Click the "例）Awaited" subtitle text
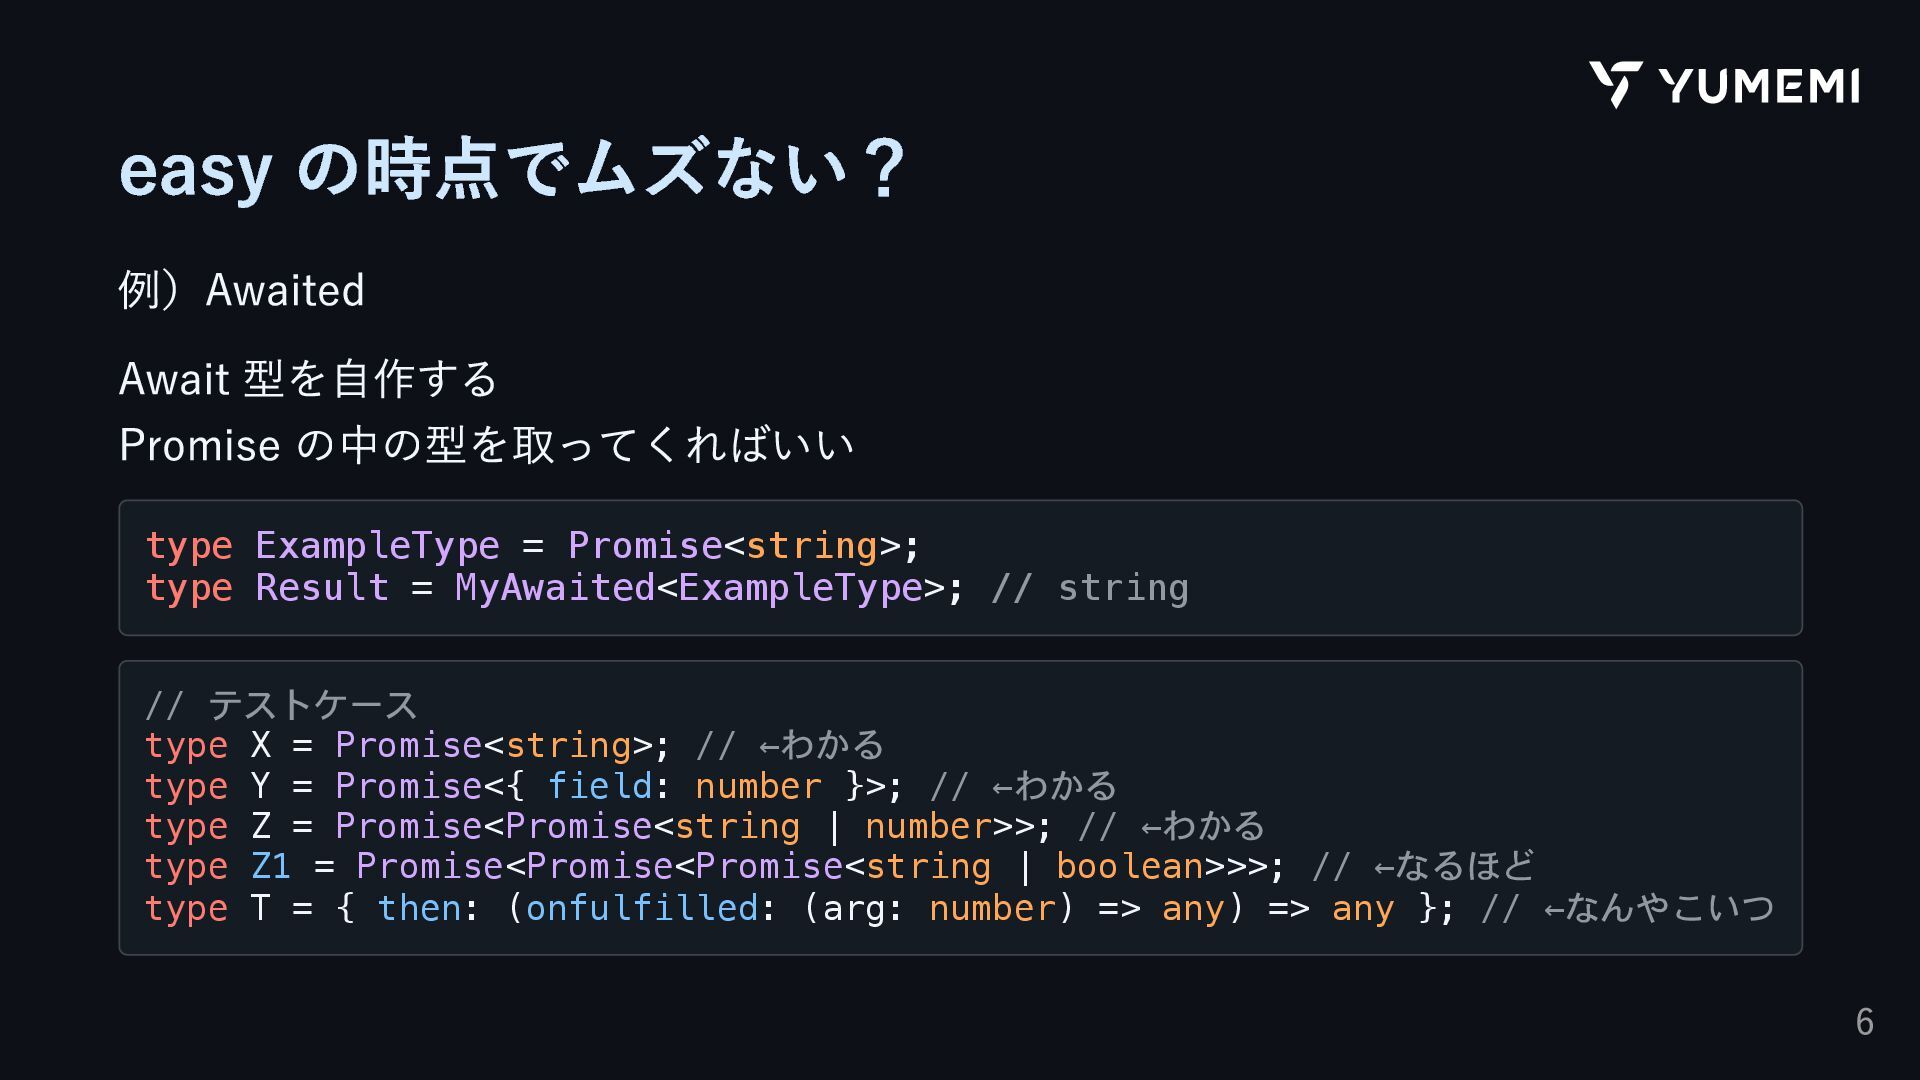1920x1080 pixels. [x=241, y=290]
